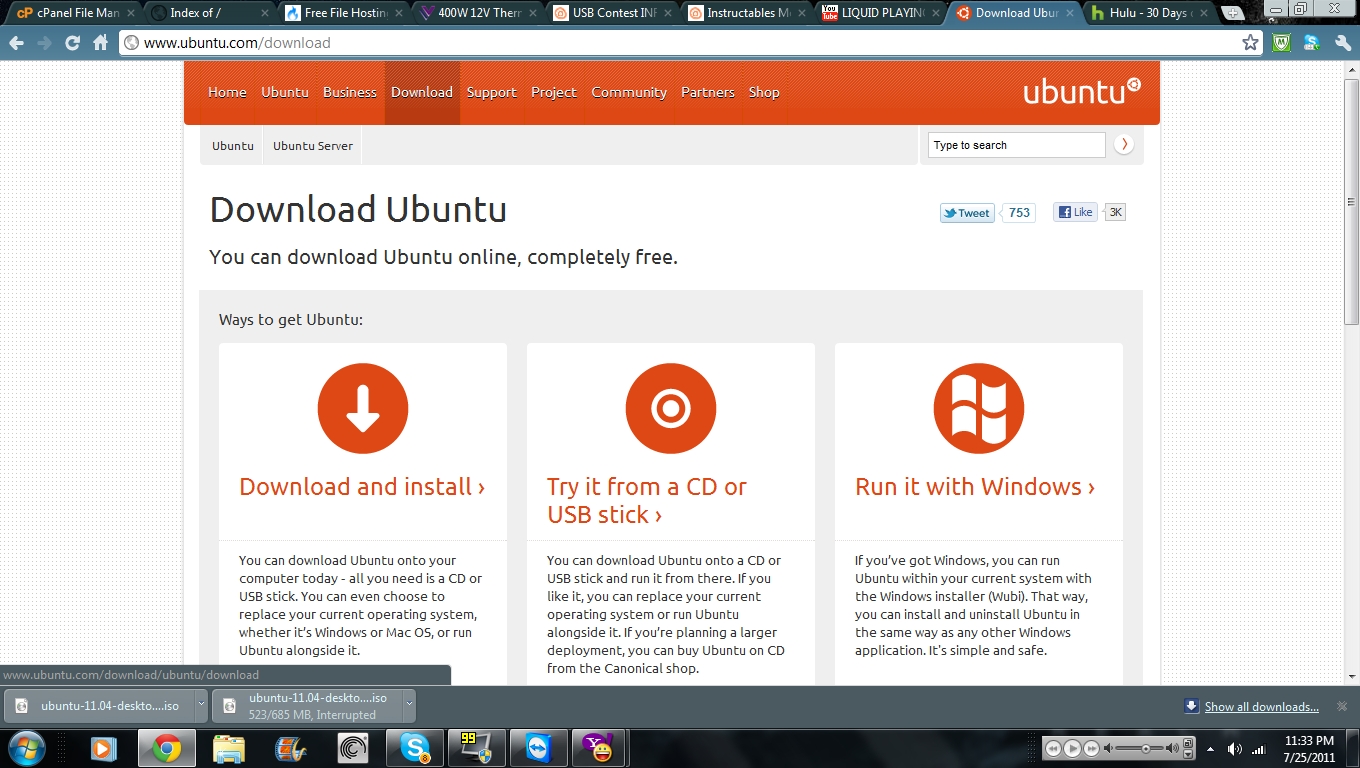
Task: Reload the current page
Action: [72, 43]
